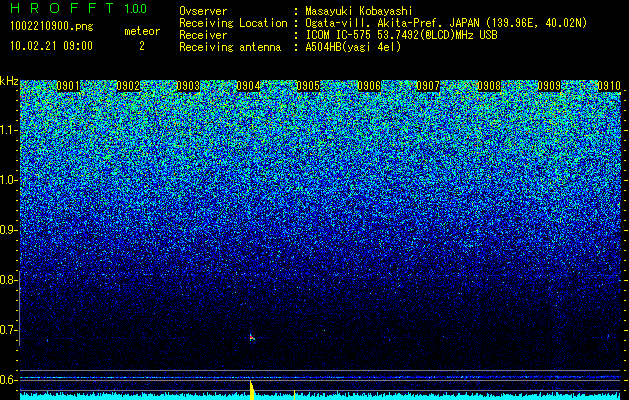
Task: Click the 0.6 kHz axis label
Action: click(9, 380)
